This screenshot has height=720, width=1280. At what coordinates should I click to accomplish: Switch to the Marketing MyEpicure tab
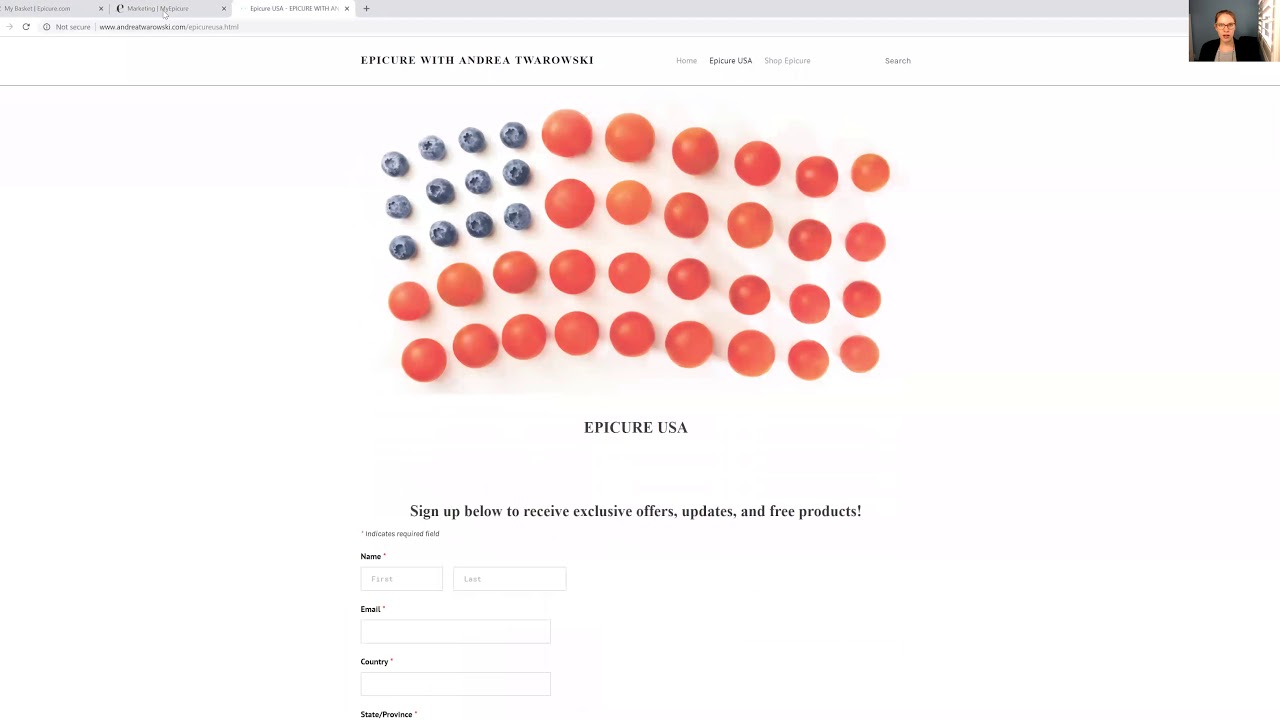[x=160, y=9]
